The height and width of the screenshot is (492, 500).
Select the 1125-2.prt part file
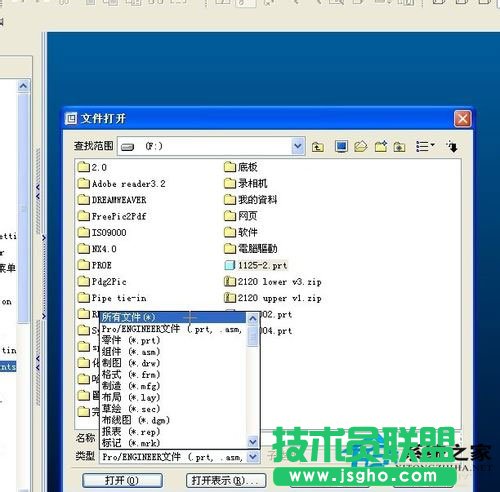[x=256, y=265]
